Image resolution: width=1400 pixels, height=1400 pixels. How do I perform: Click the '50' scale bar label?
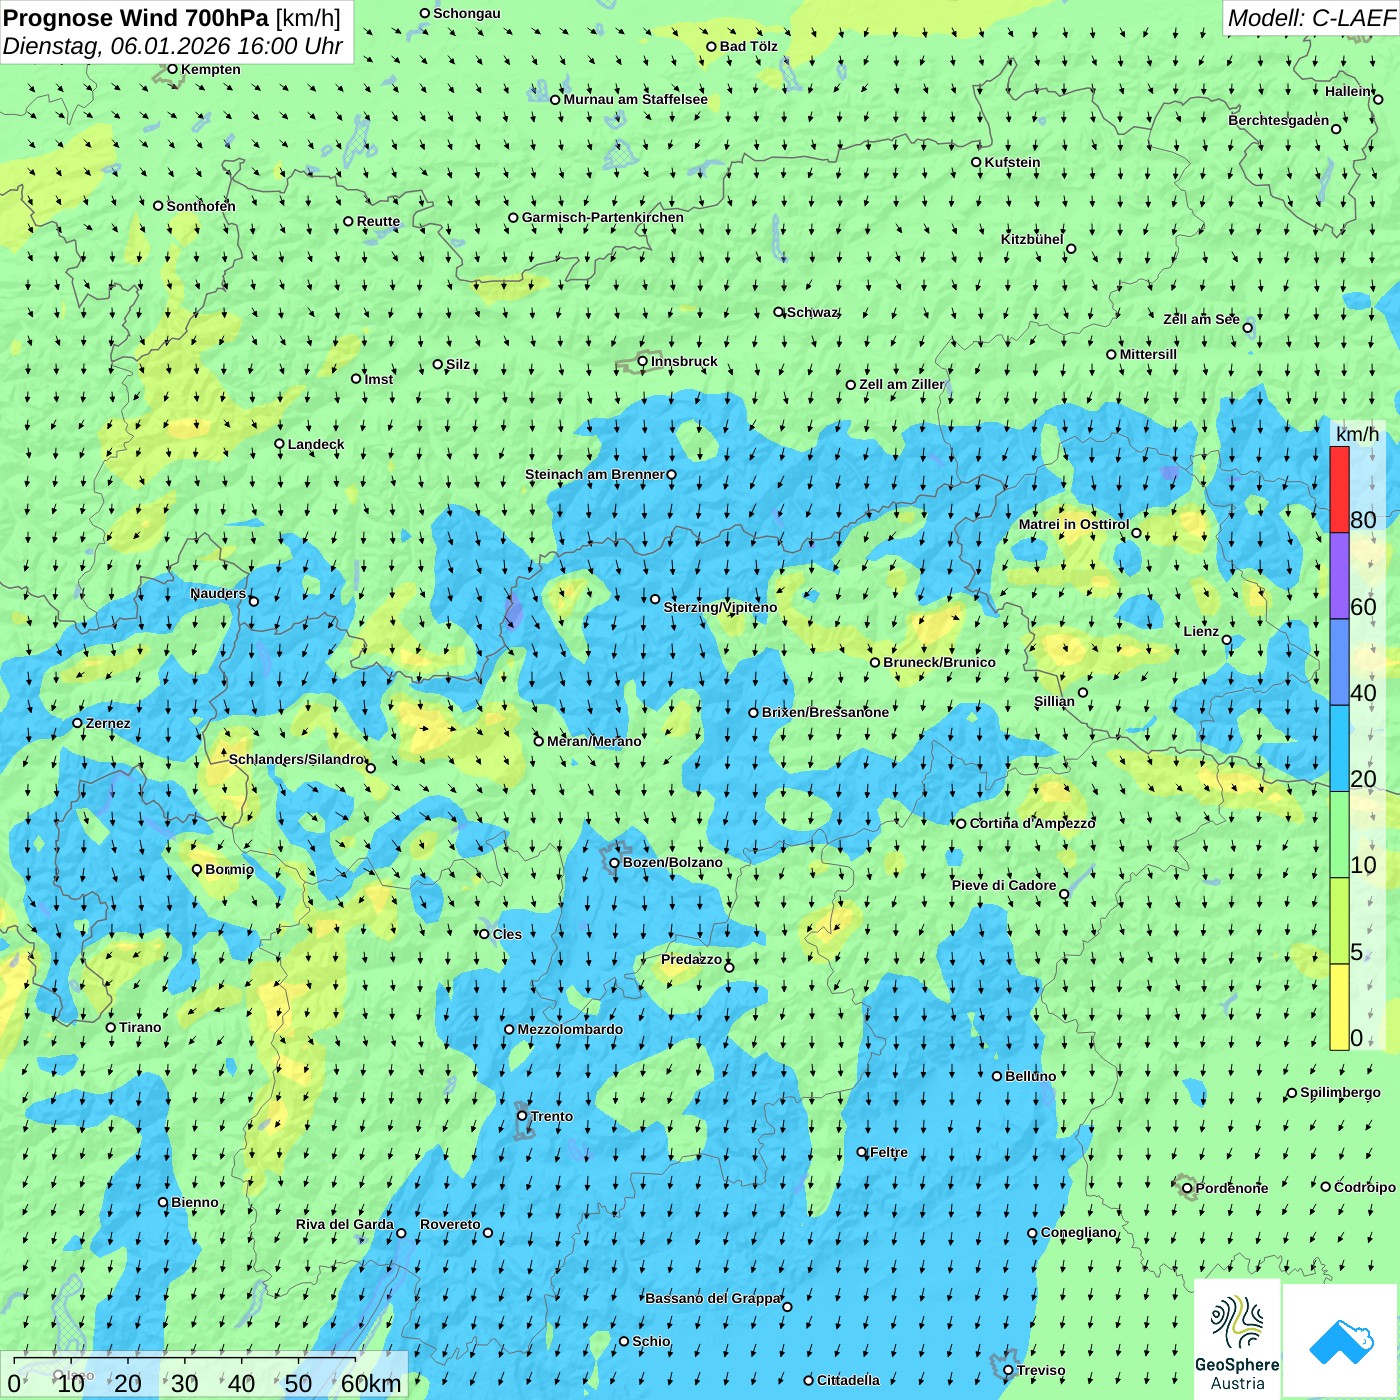click(298, 1383)
